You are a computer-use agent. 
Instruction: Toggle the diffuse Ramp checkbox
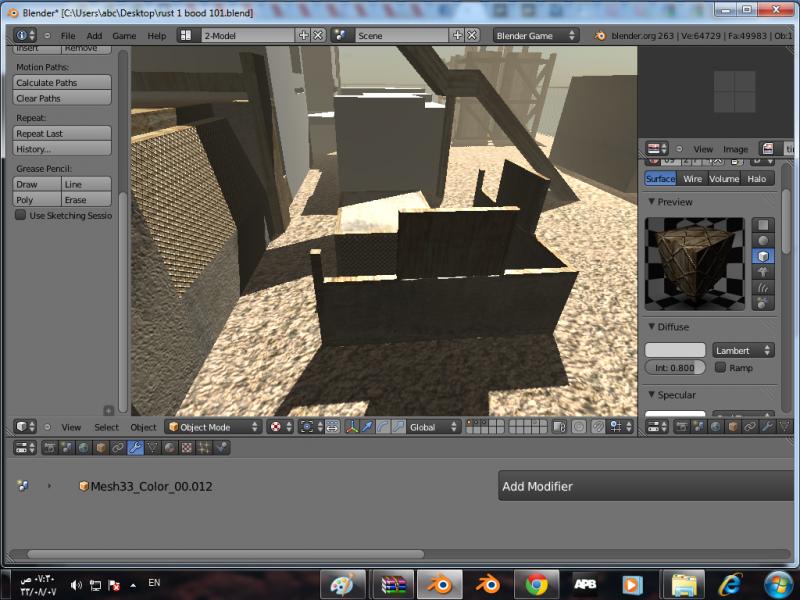720,368
